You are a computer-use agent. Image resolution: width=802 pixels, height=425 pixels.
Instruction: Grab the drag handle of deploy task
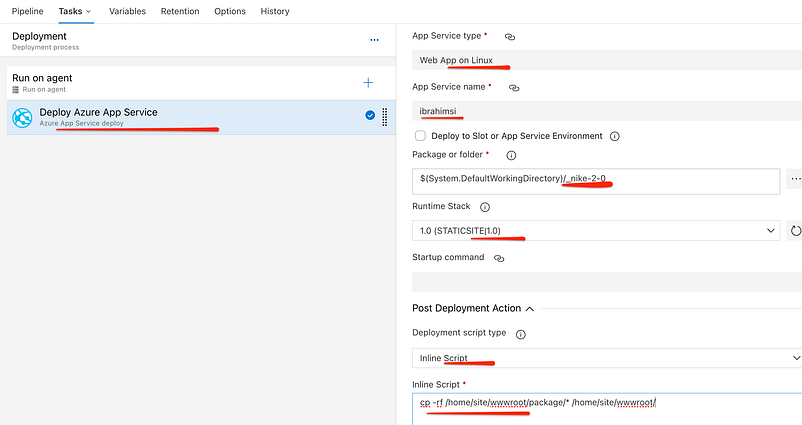[x=385, y=117]
